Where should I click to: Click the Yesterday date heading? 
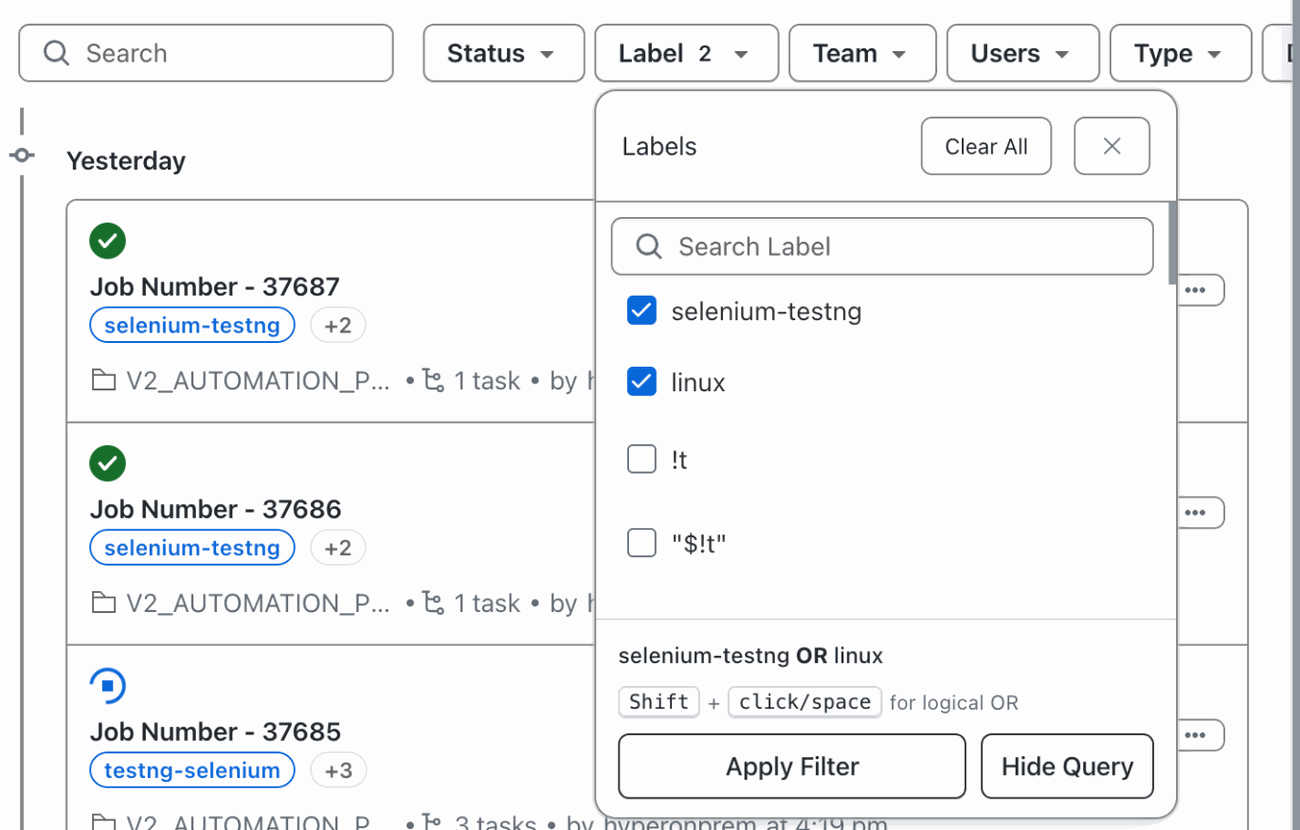tap(126, 161)
